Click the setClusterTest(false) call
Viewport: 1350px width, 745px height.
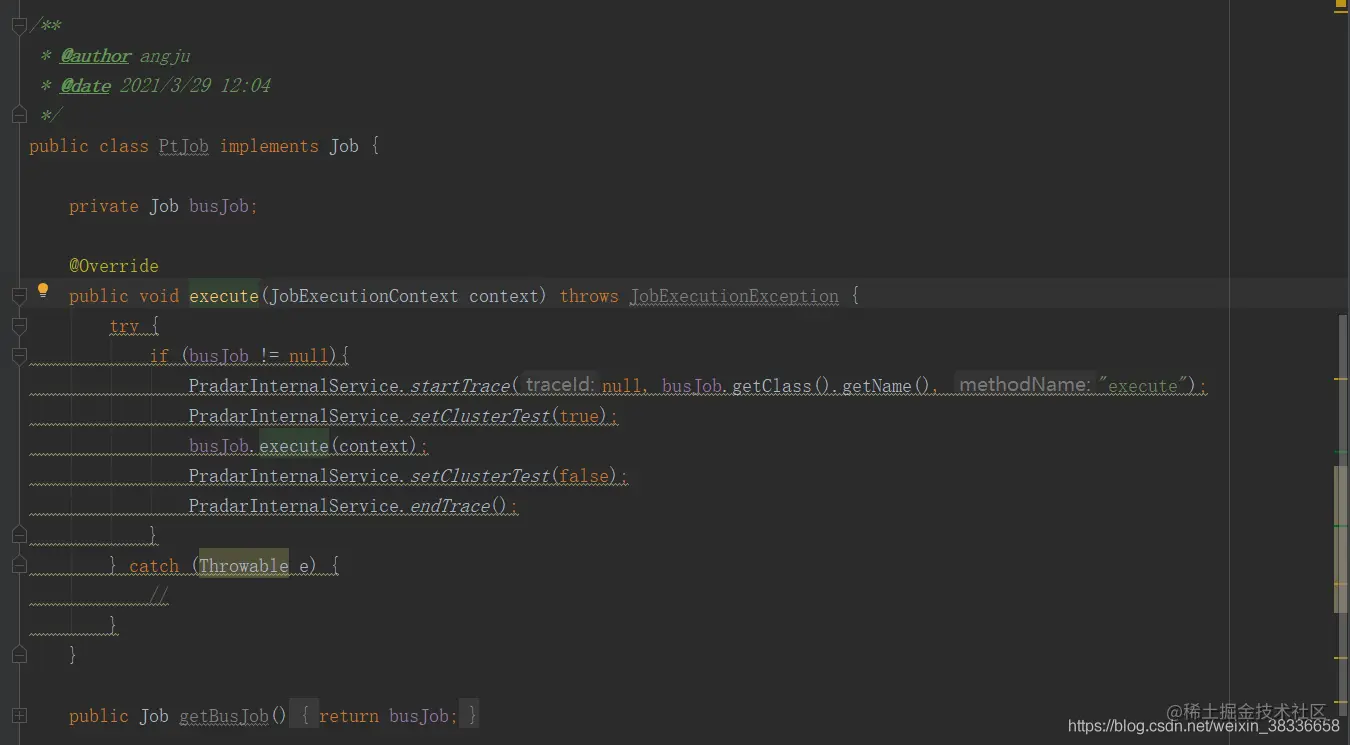click(x=515, y=476)
